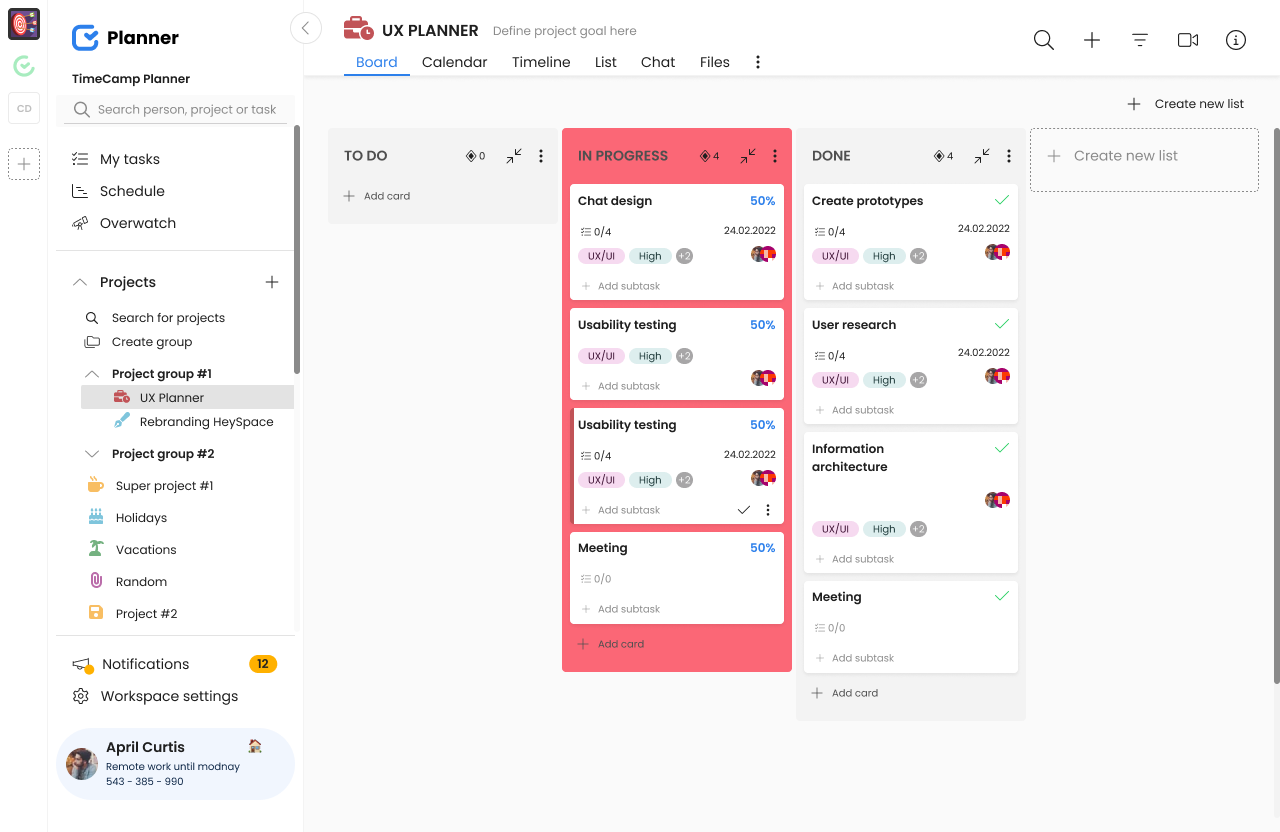The height and width of the screenshot is (832, 1280).
Task: Click the dashed Create new list placeholder
Action: click(x=1144, y=160)
